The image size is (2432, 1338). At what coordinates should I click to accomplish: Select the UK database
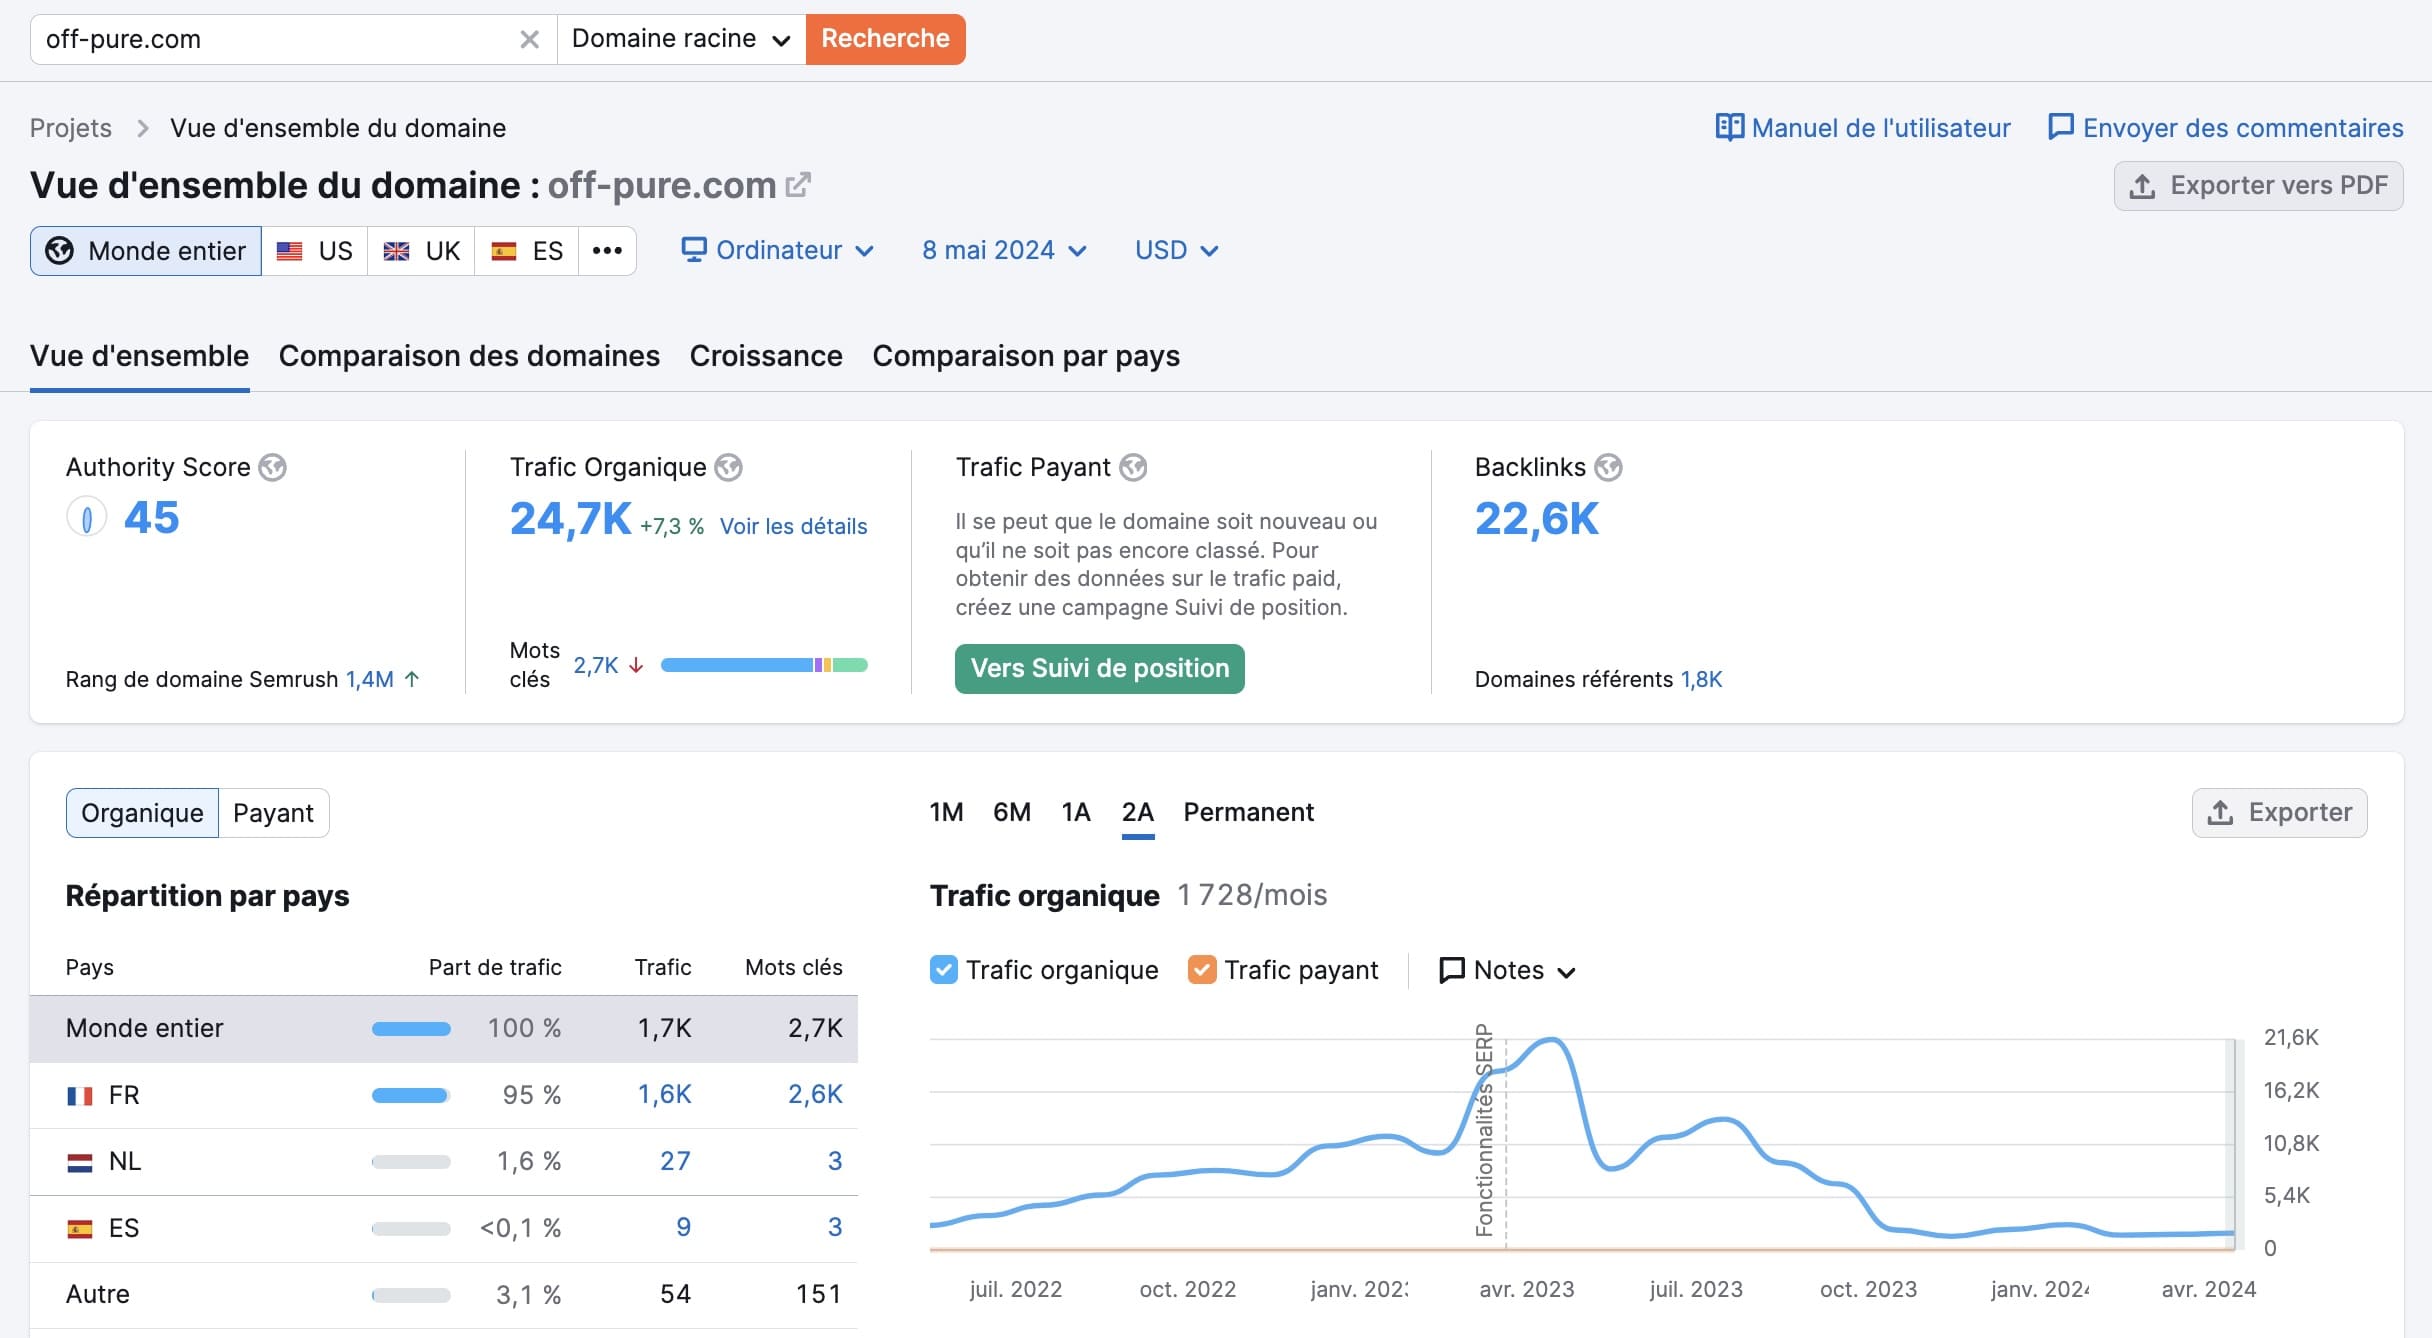[421, 251]
